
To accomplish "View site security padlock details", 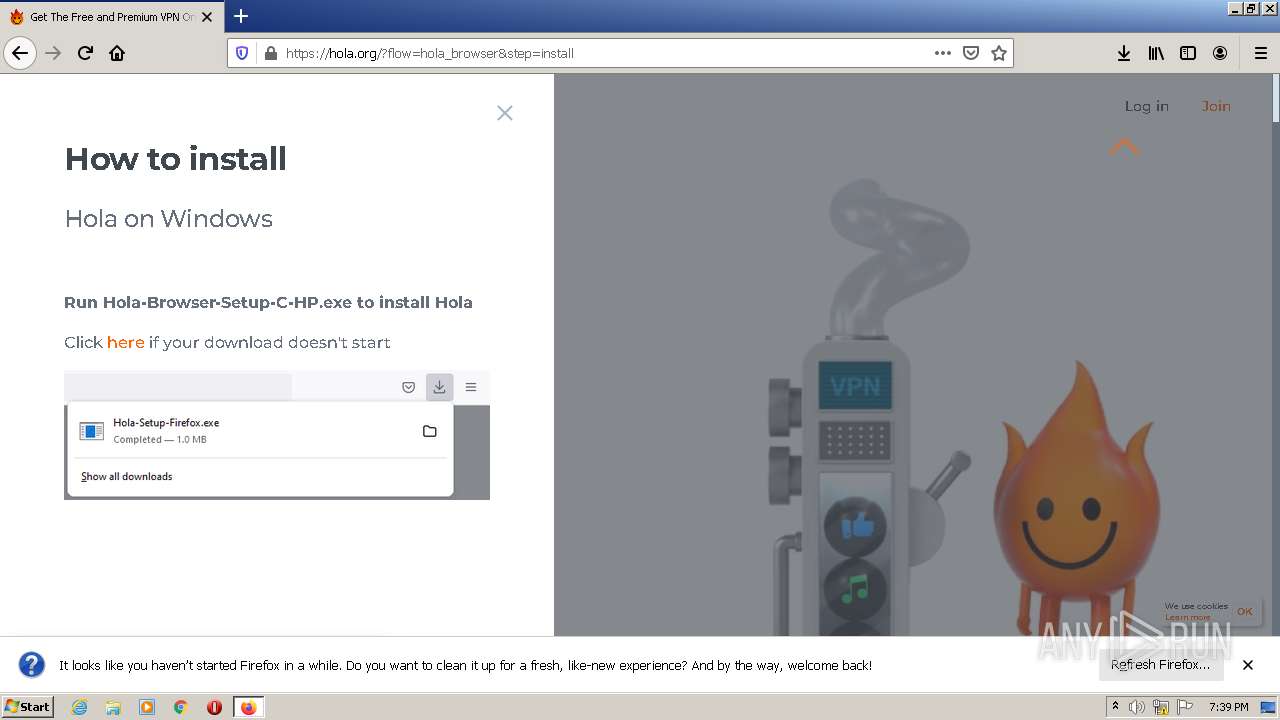I will (x=269, y=53).
